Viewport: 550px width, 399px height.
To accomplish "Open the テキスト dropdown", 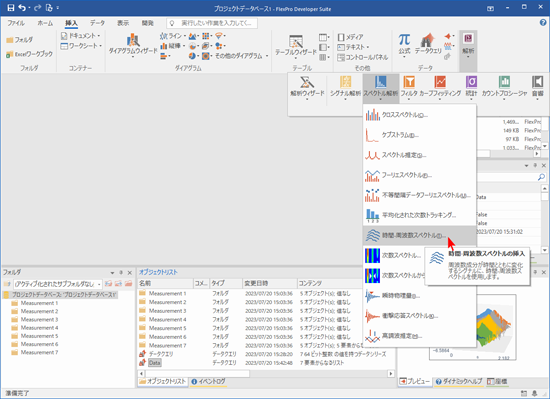I will 353,47.
